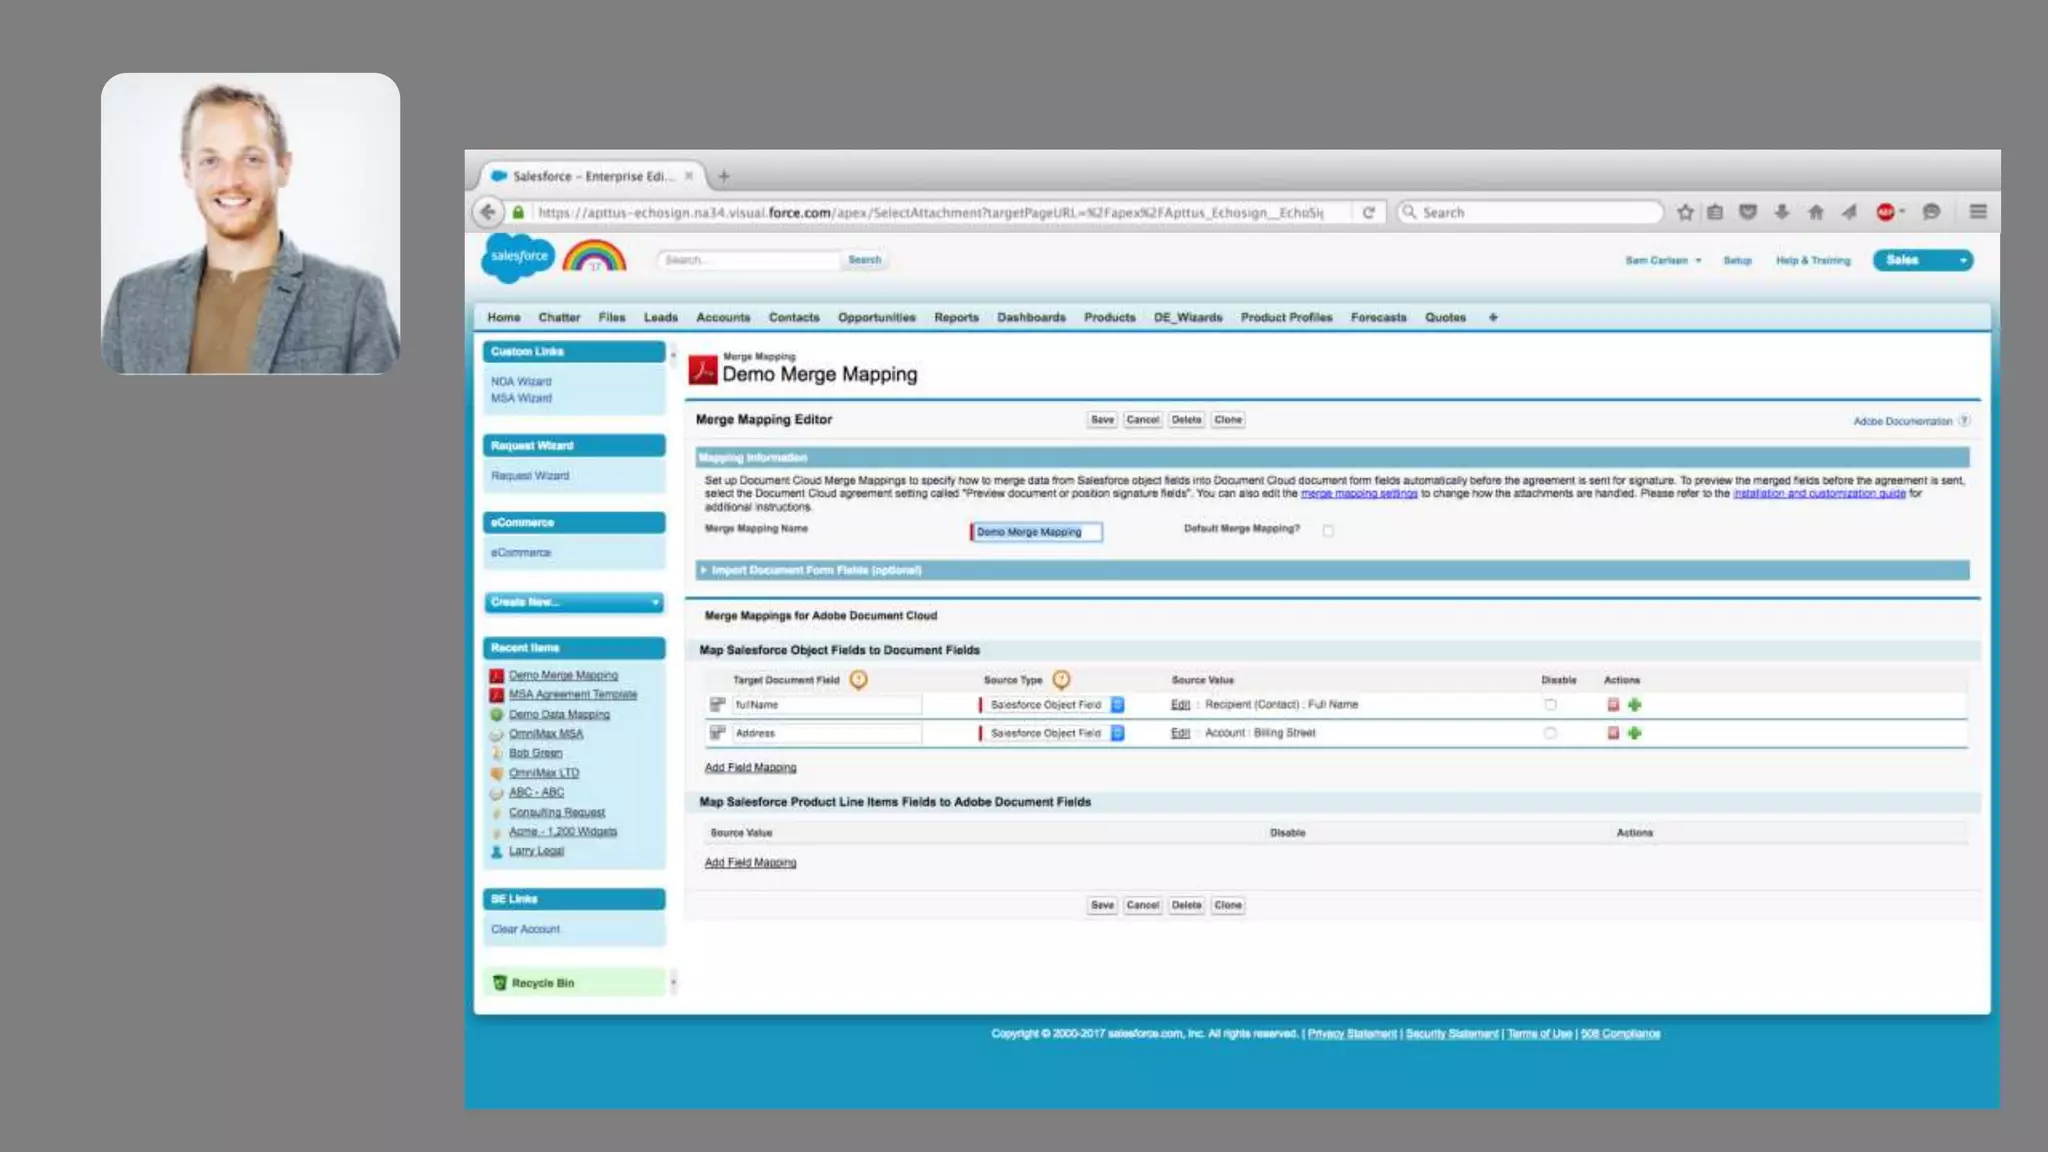Screen dimensions: 2048x1152
Task: Click the Target Document Field help icon
Action: 858,680
